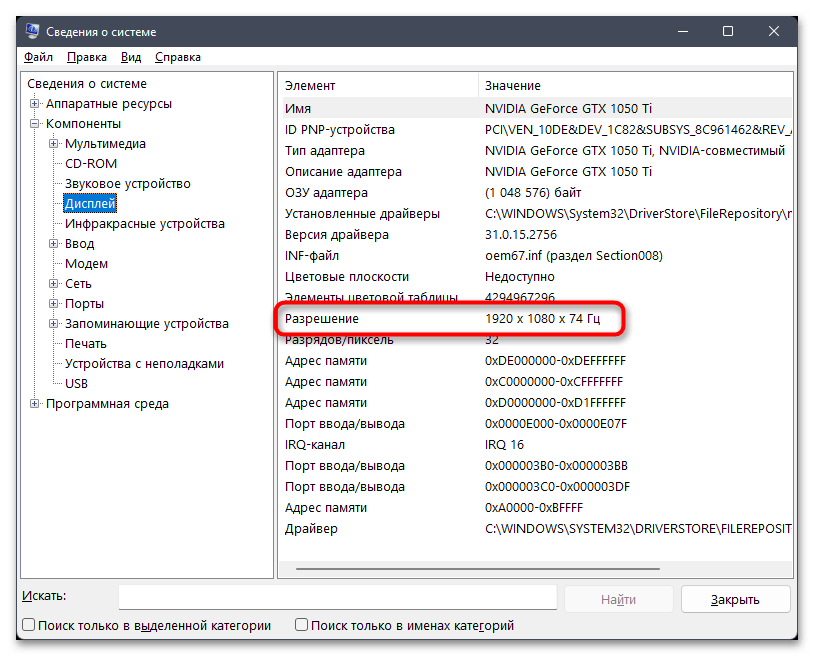Select the CD-ROM tree item

click(91, 163)
